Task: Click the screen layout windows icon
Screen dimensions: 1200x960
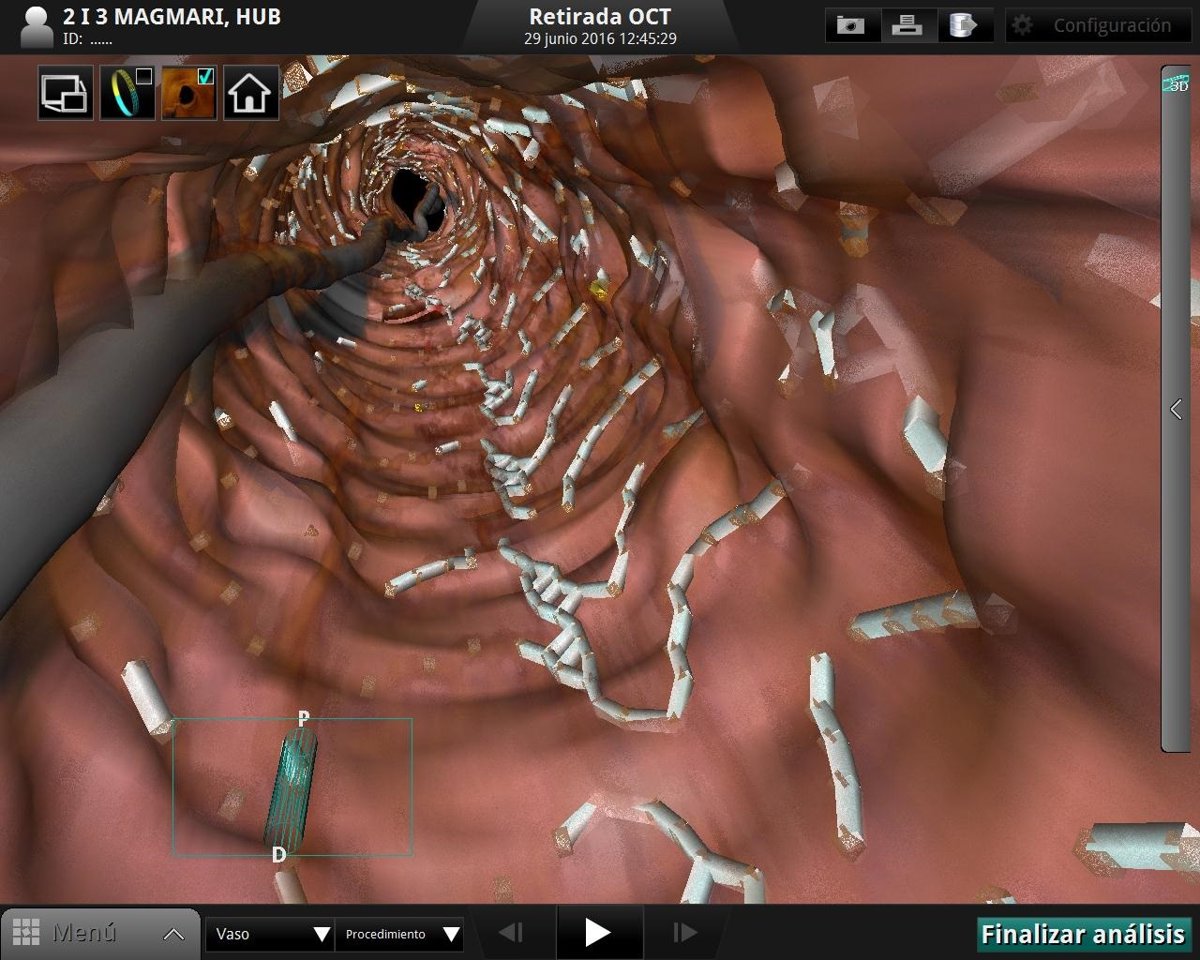Action: pos(65,93)
